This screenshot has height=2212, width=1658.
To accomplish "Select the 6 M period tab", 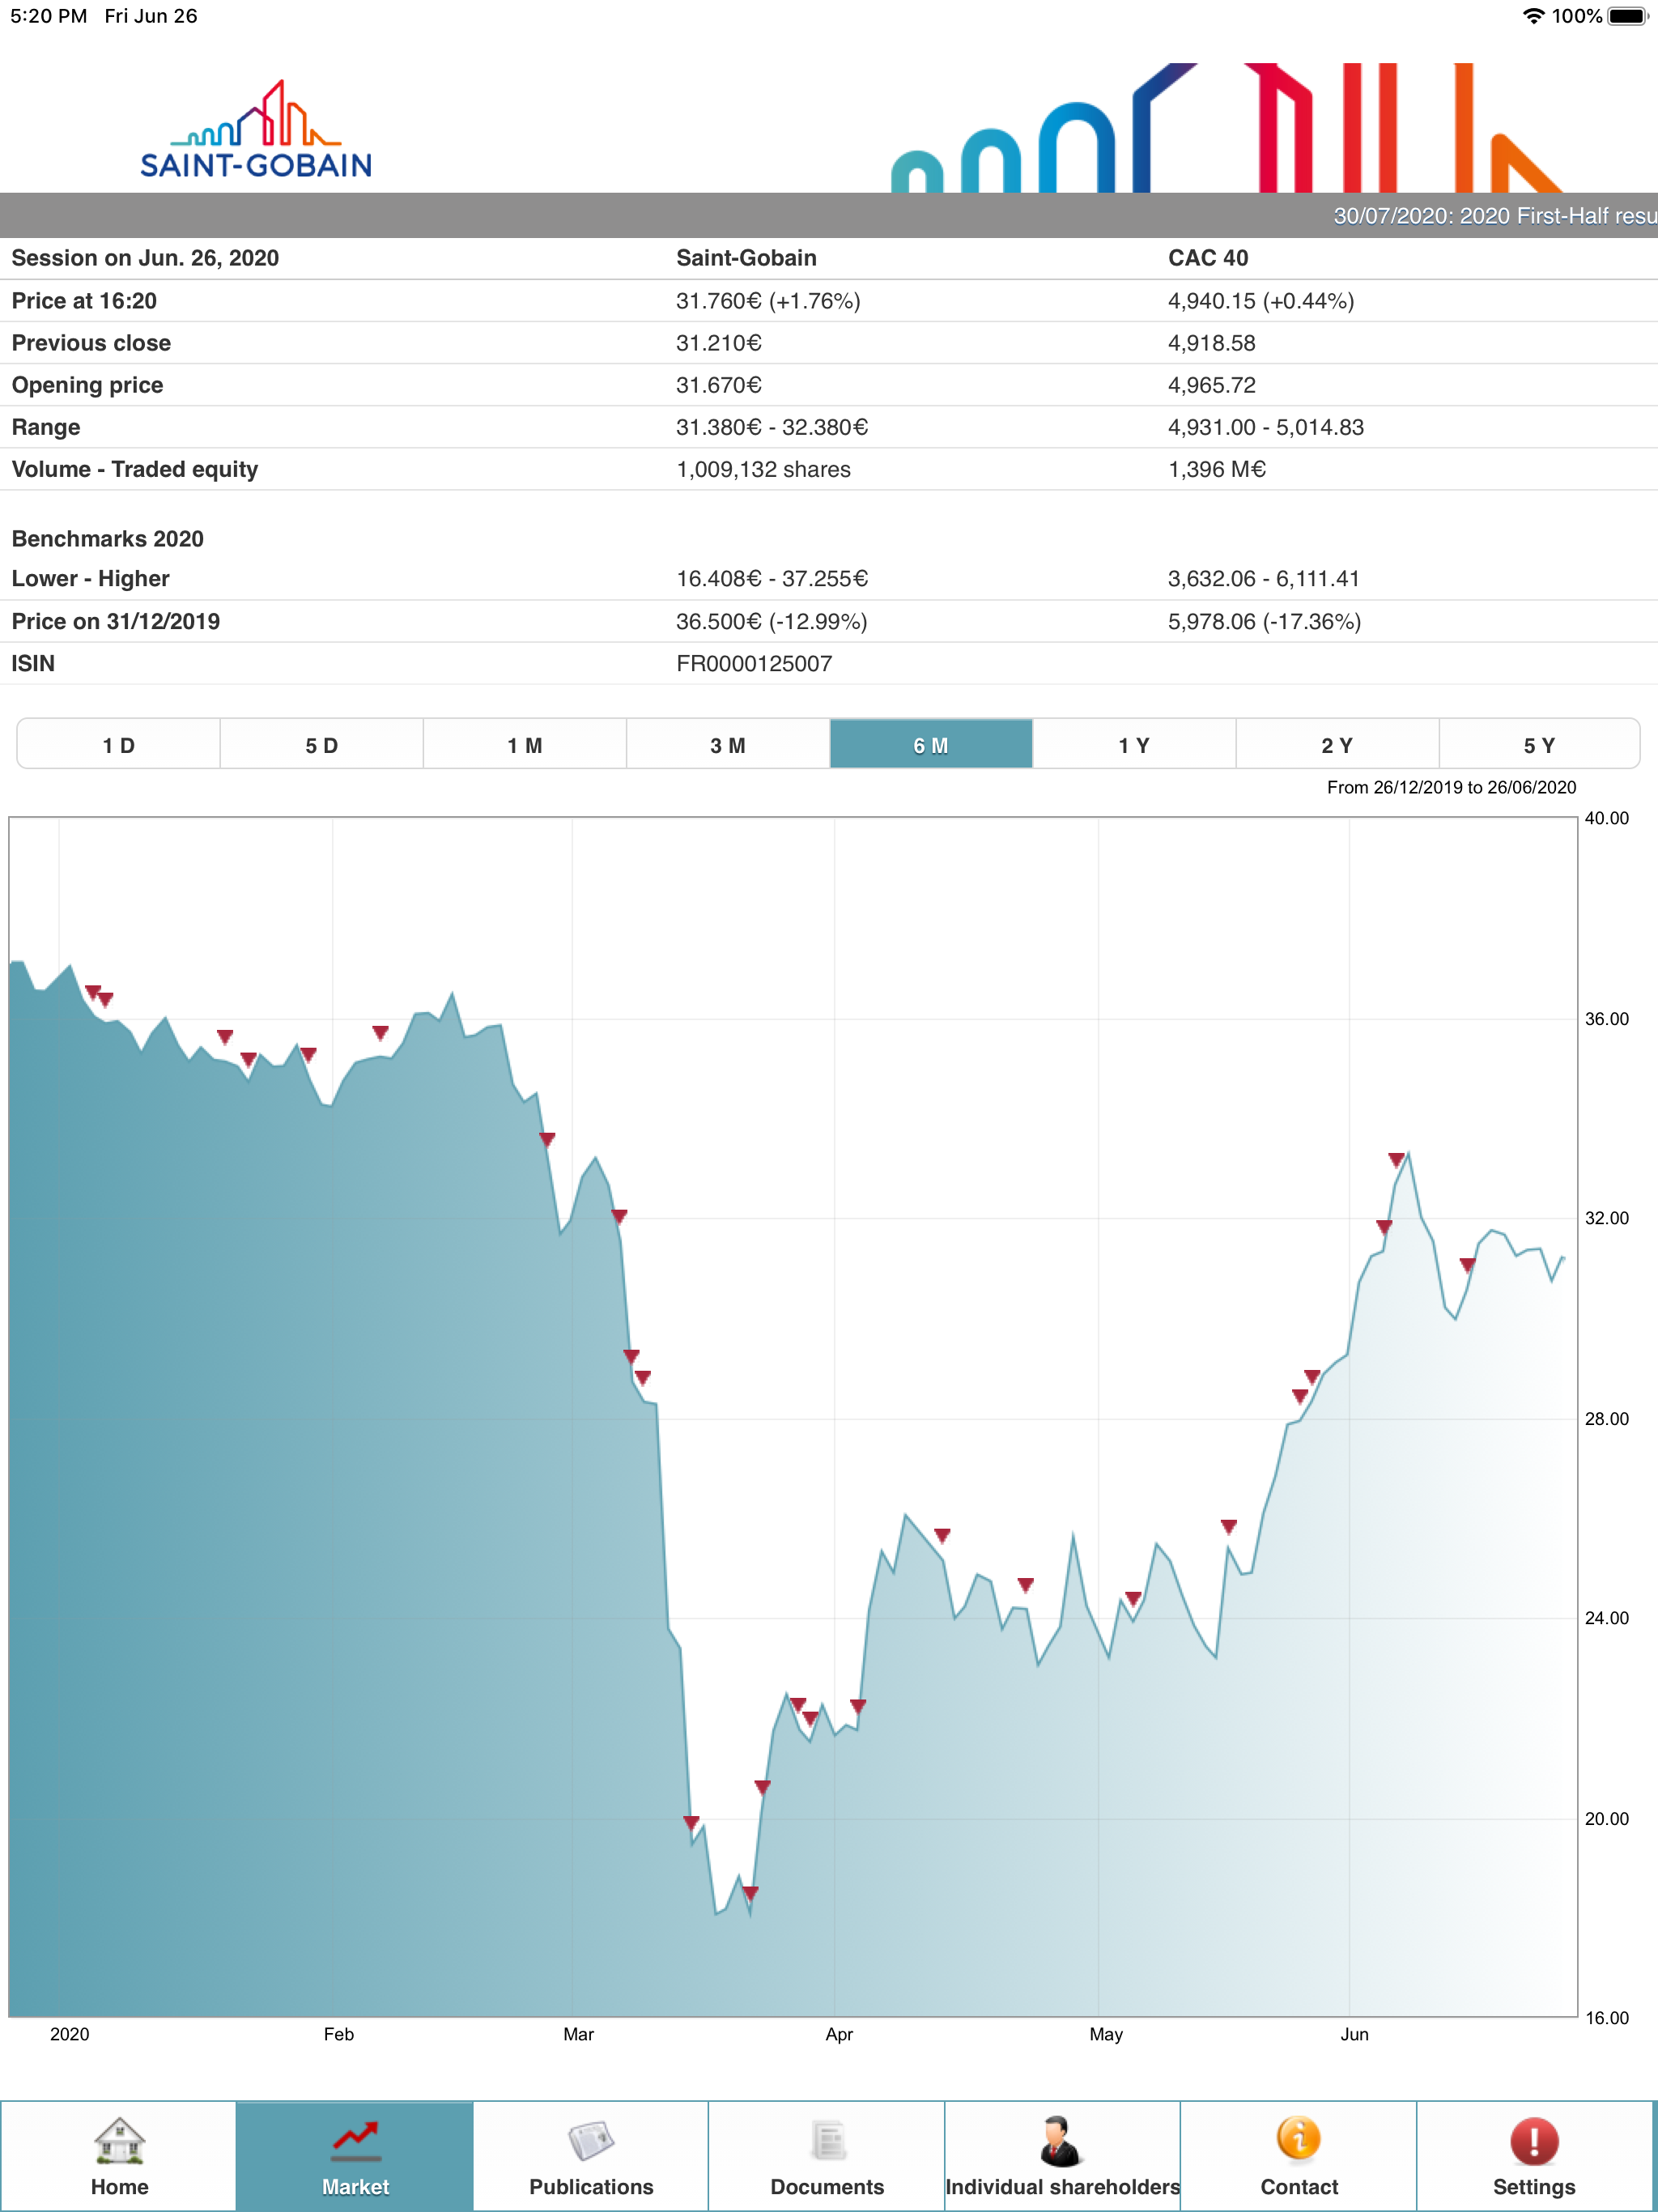I will click(x=931, y=745).
